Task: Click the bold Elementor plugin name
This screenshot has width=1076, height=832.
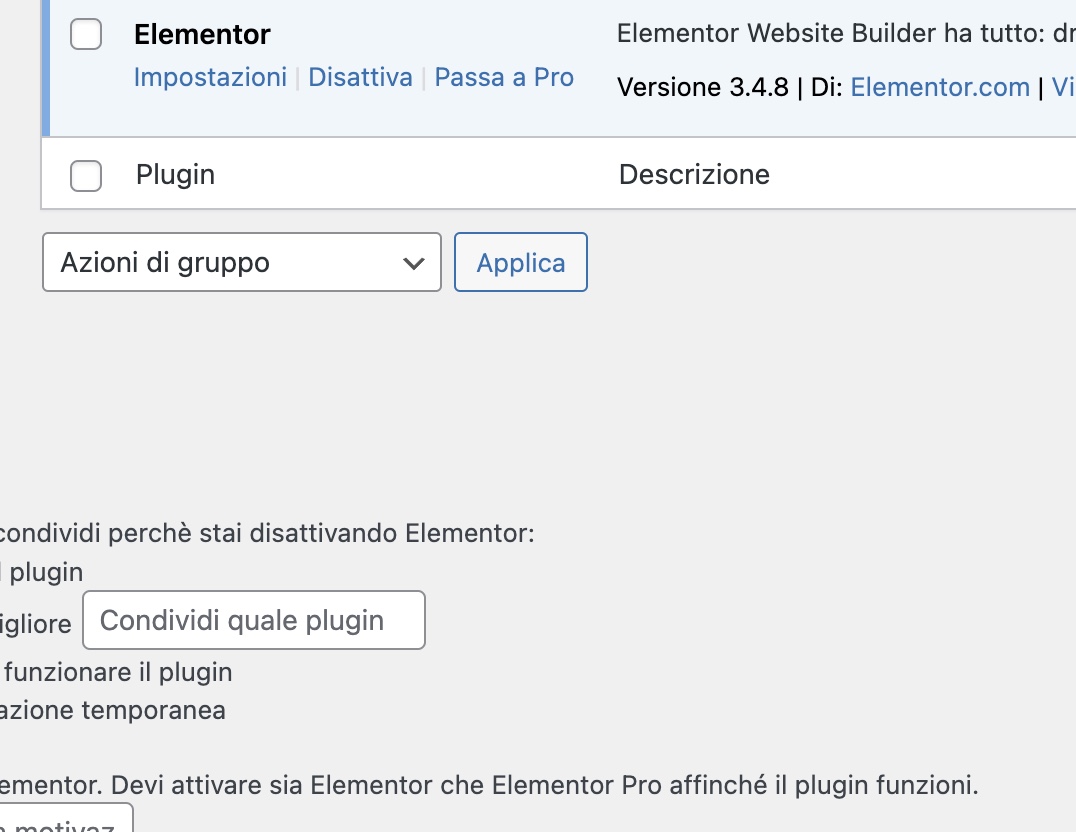Action: tap(202, 35)
